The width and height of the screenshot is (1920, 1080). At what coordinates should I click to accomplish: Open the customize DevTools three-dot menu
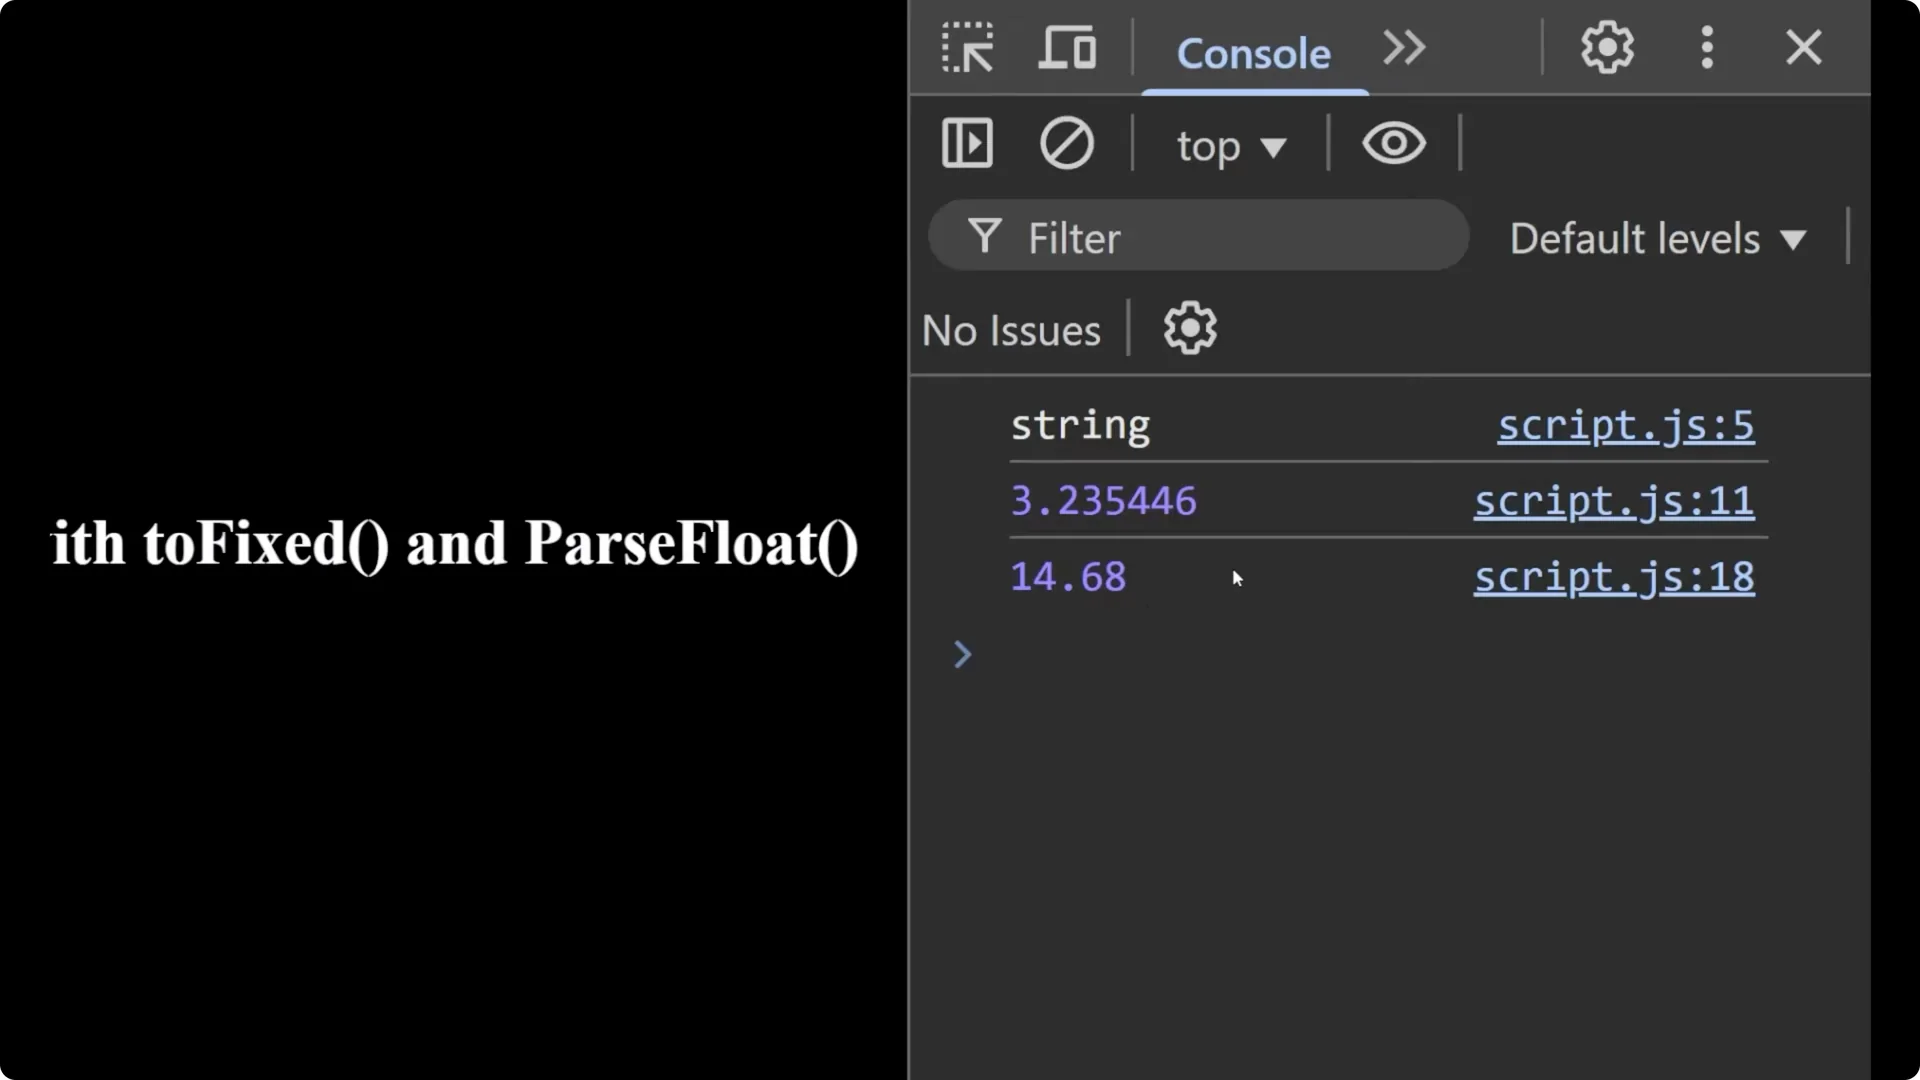[1706, 47]
